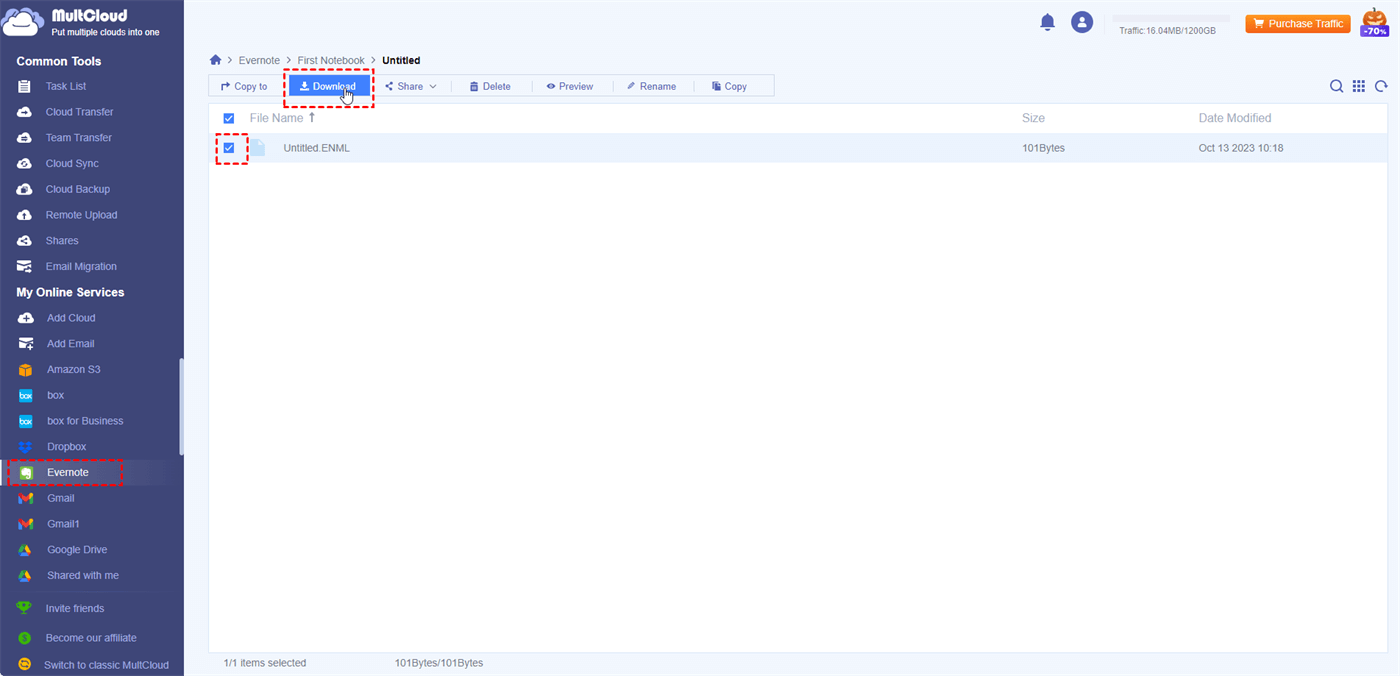This screenshot has height=676, width=1400.
Task: Click the MultCloud logo
Action: coord(80,22)
